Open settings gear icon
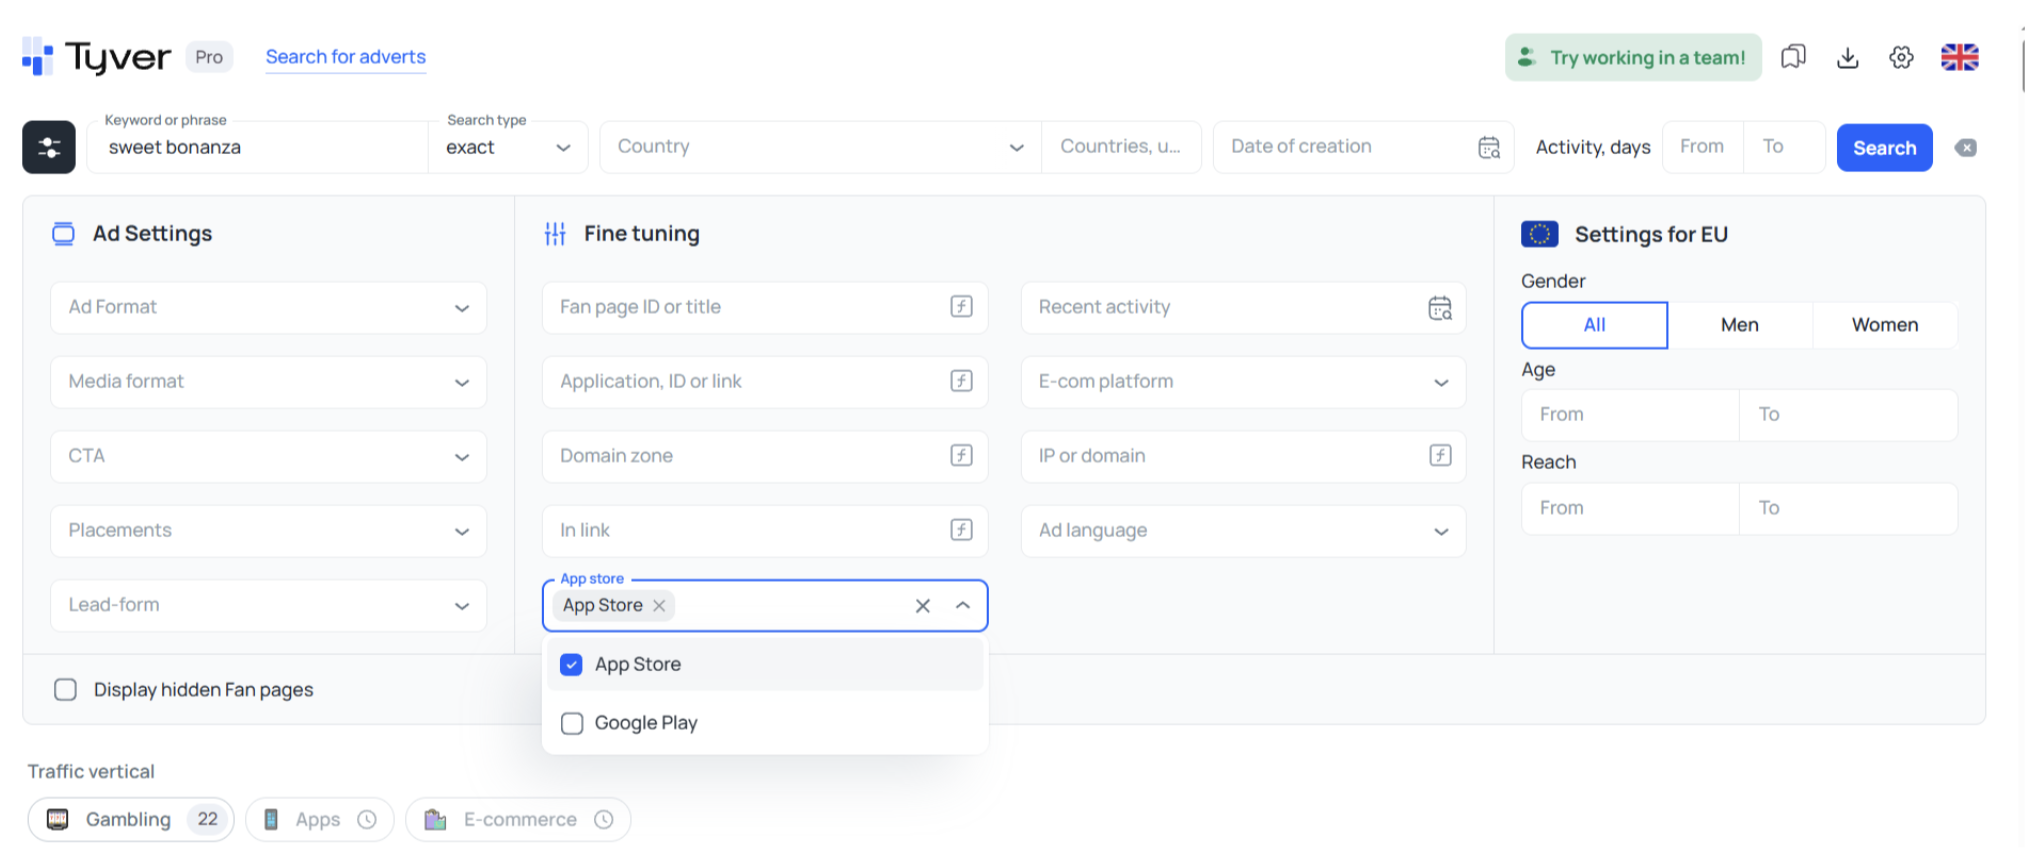 click(1901, 57)
